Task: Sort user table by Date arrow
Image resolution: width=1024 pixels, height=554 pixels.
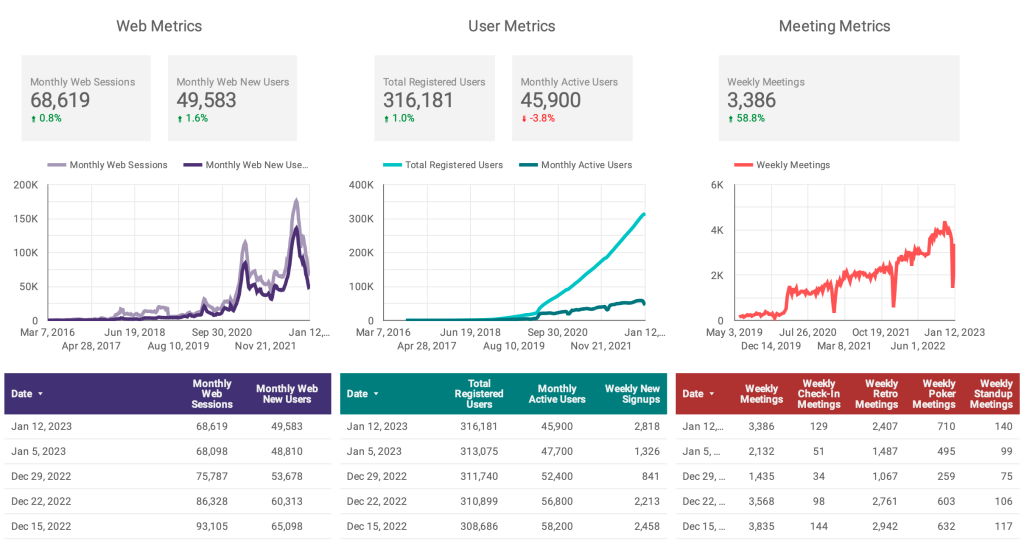Action: tap(376, 394)
